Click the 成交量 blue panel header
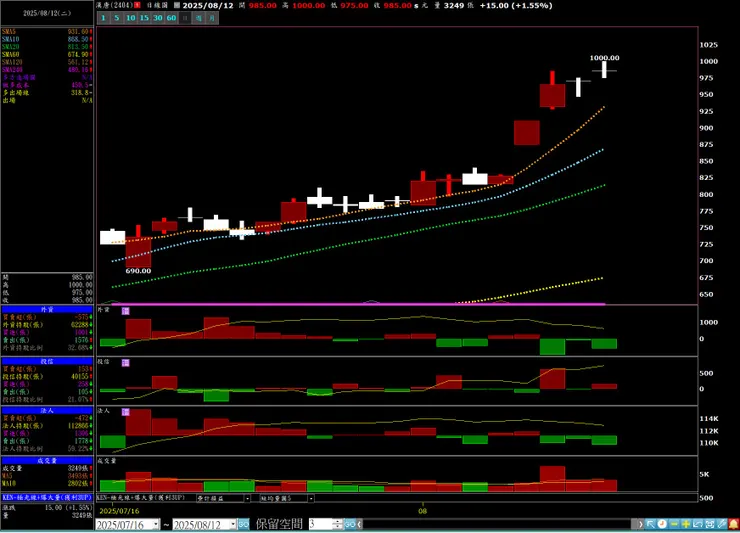The width and height of the screenshot is (740, 533). tap(47, 461)
